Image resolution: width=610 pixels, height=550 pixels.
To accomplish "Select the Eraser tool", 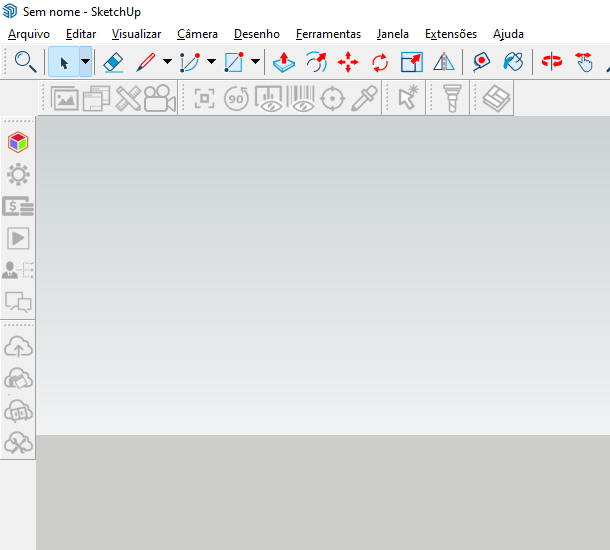I will 113,62.
